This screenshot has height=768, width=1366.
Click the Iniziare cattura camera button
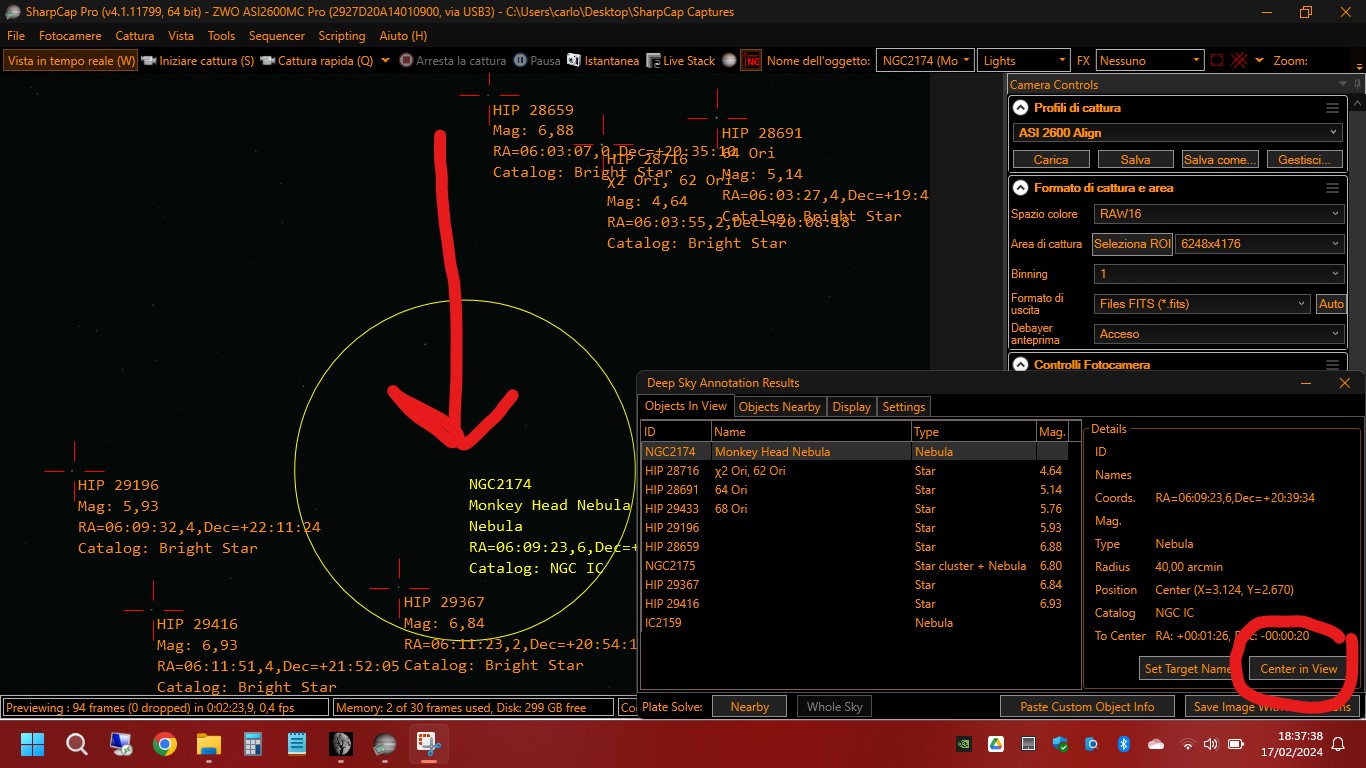[x=198, y=61]
